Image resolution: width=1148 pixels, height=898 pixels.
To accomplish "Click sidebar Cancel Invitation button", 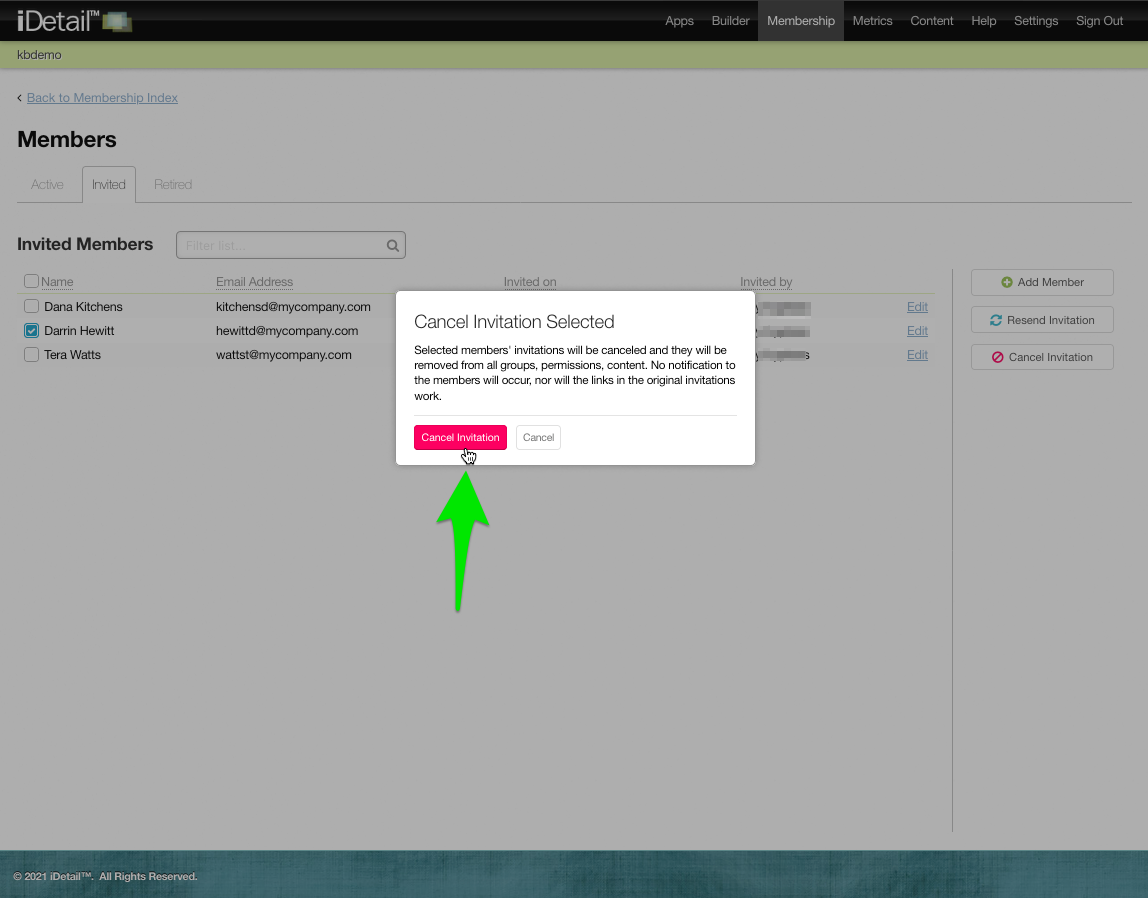I will point(1042,357).
